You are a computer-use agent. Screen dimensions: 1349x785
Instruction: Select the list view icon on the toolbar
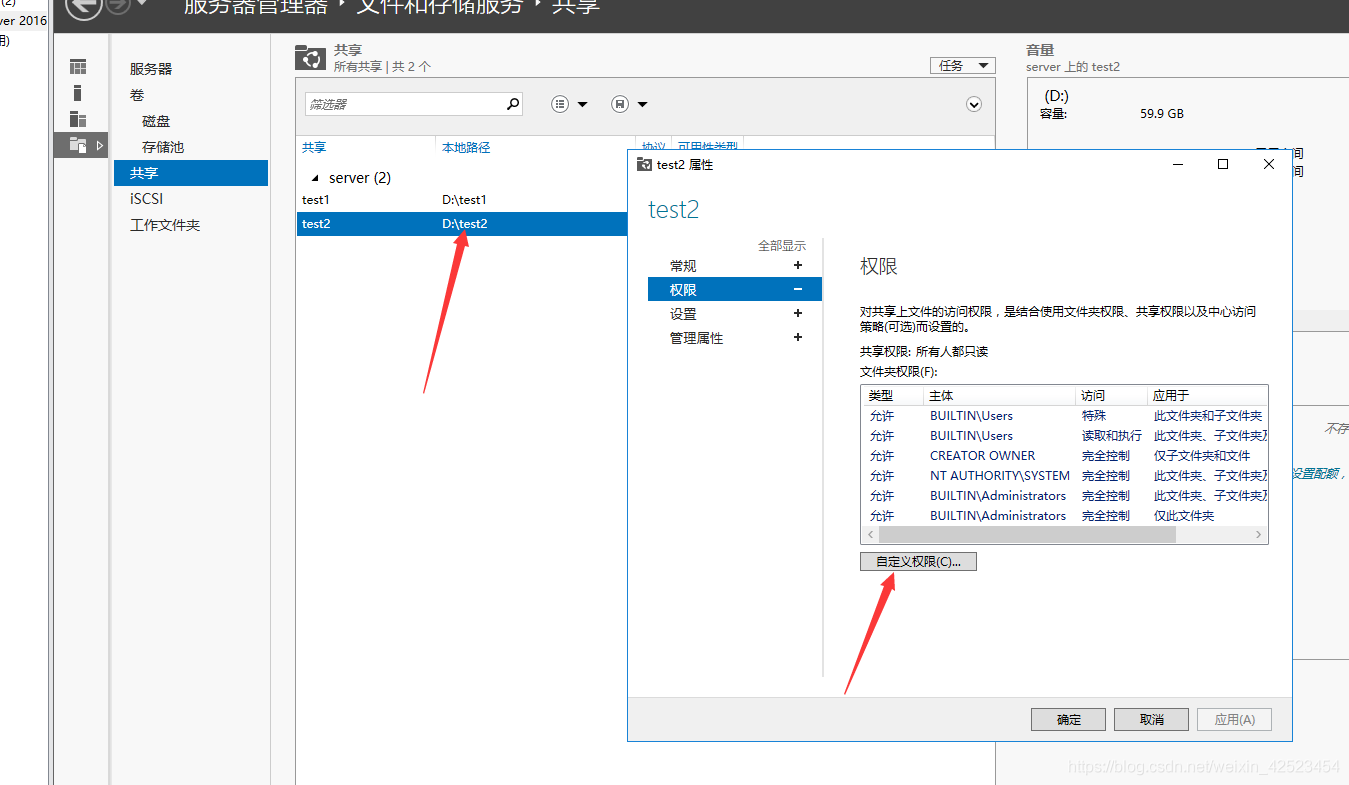[x=559, y=103]
